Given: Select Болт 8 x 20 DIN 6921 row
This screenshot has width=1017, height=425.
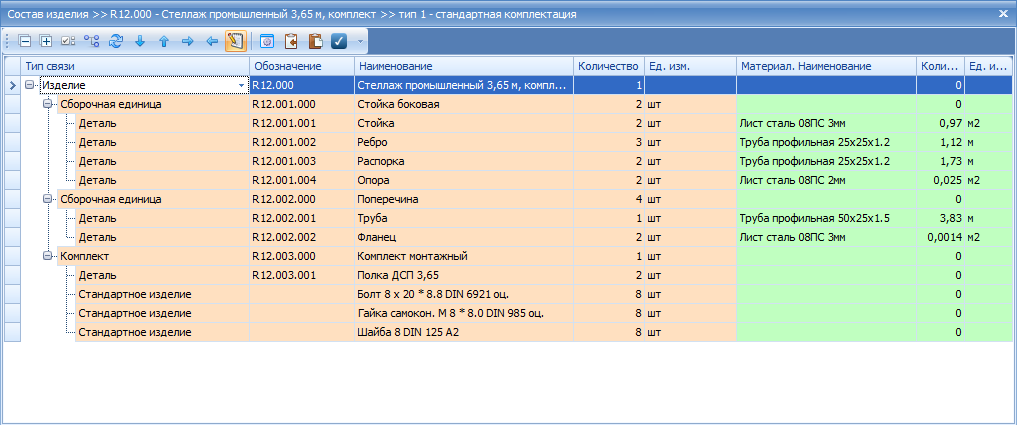Looking at the screenshot, I should point(464,295).
